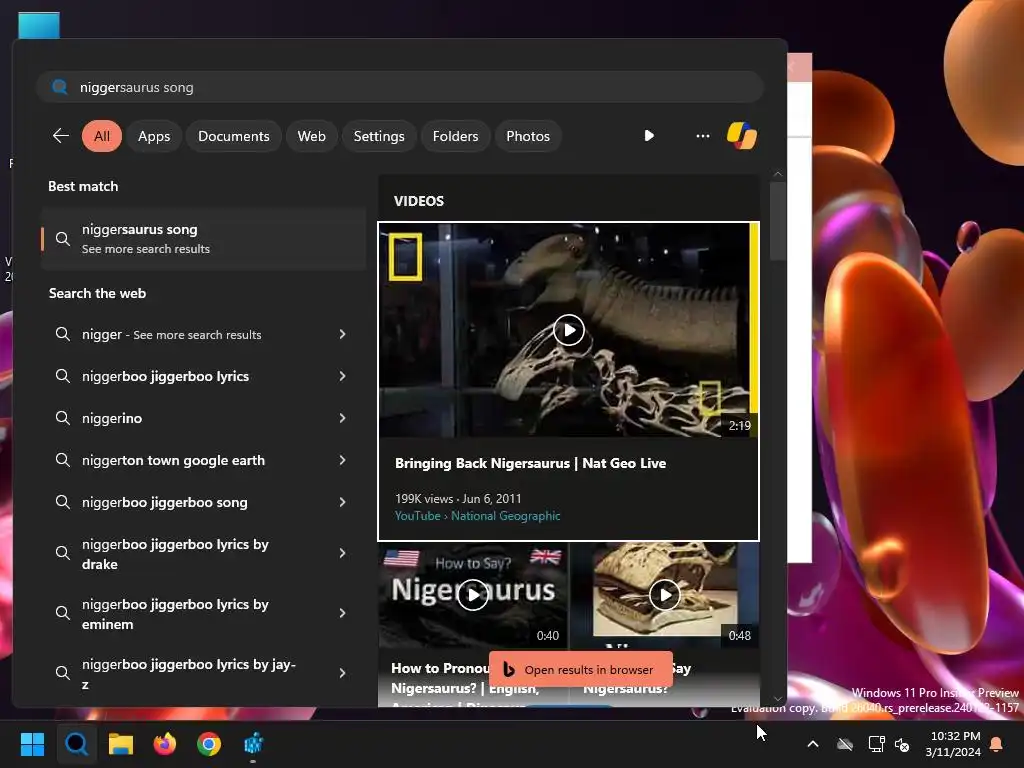
Task: Switch to the Photos filter tab
Action: point(528,136)
